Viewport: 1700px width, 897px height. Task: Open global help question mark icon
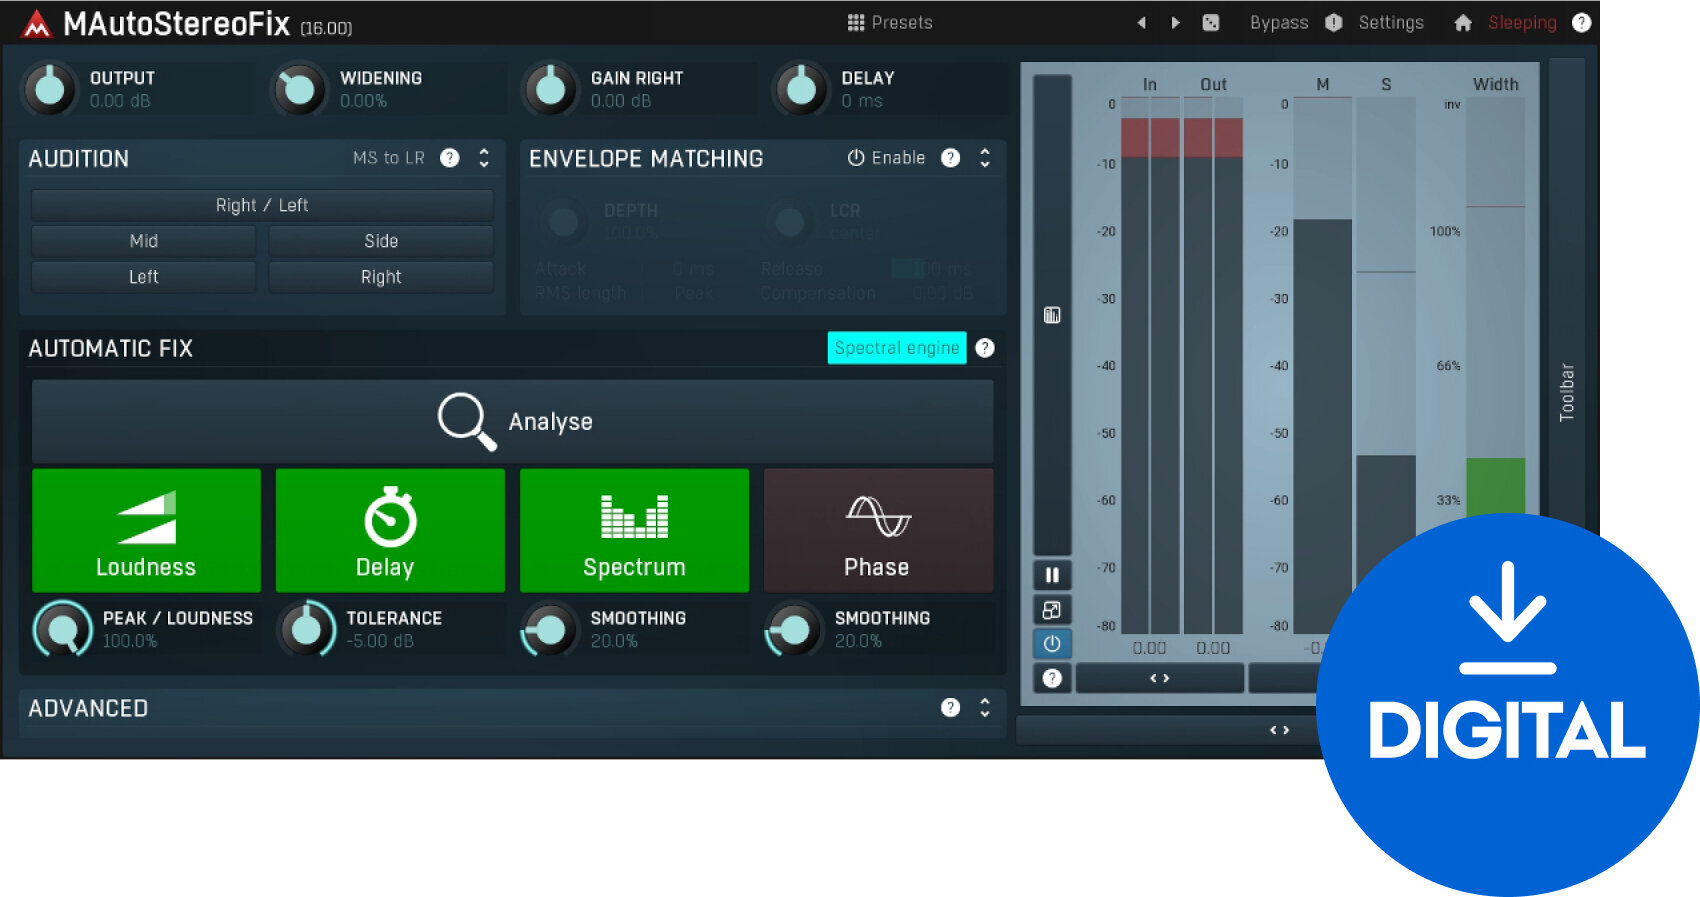pyautogui.click(x=1581, y=22)
